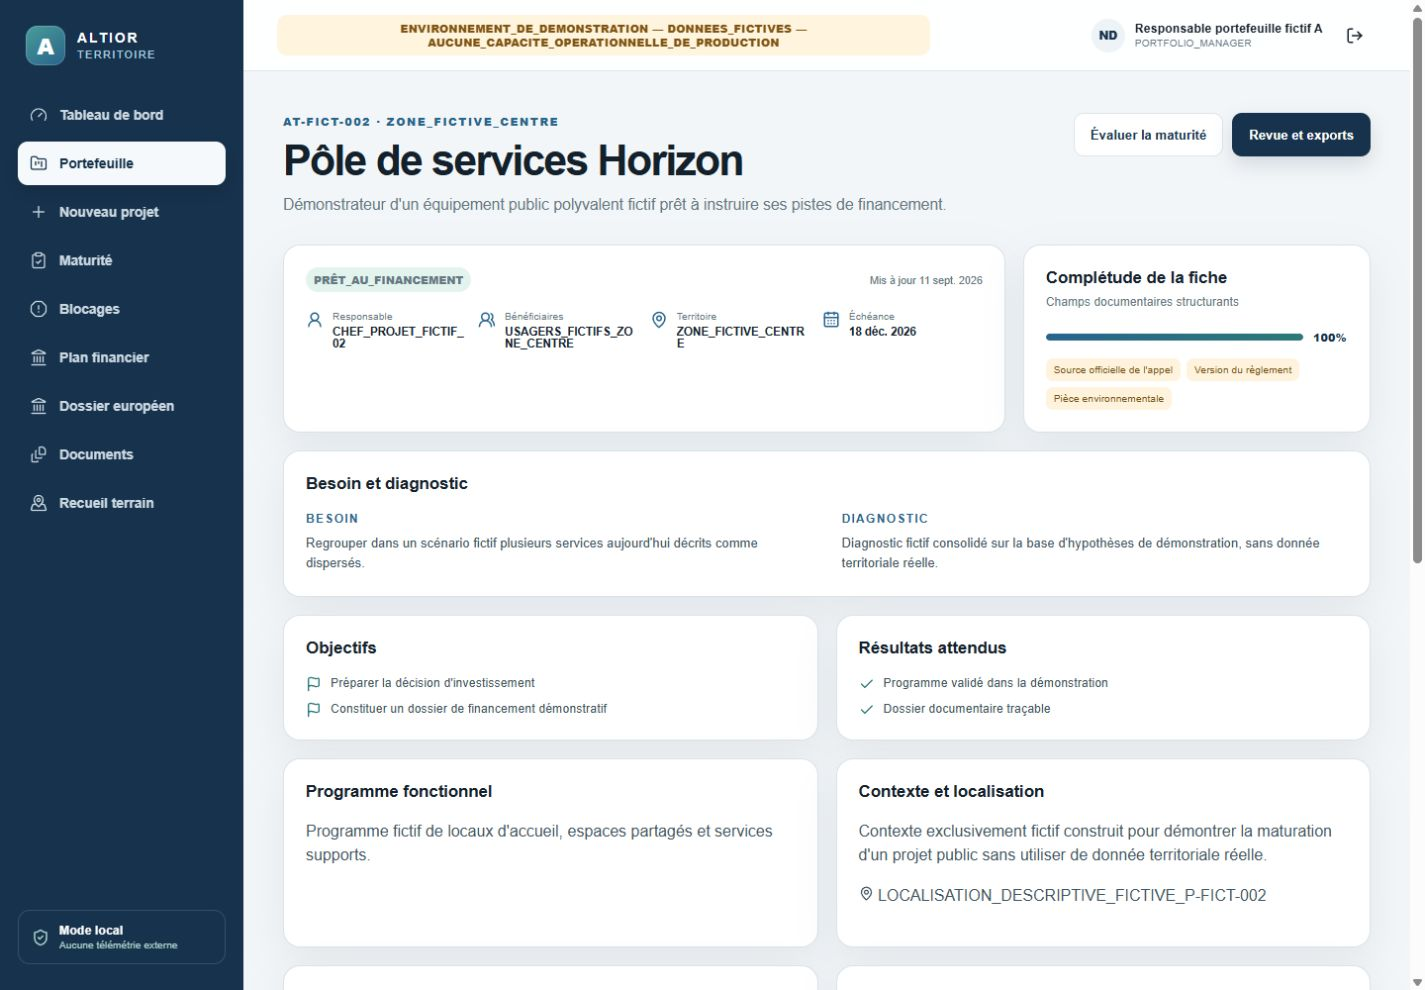Click the Territoire map pin icon
This screenshot has height=990, width=1425.
coord(659,320)
